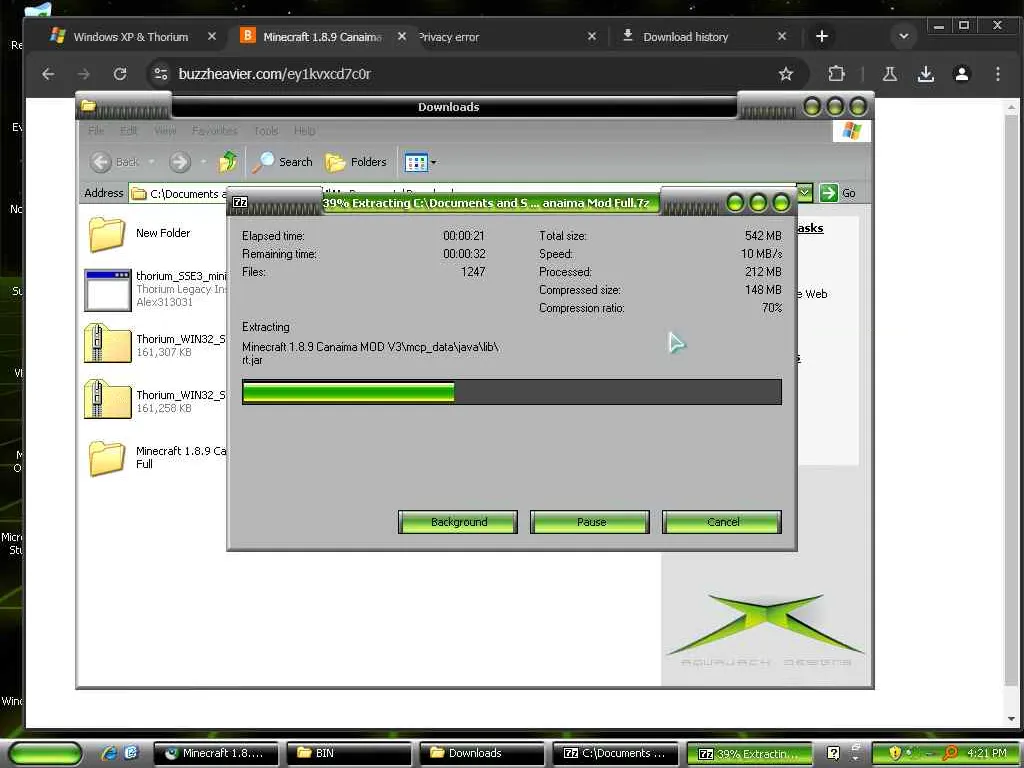Click Forward button in Downloads explorer

180,161
